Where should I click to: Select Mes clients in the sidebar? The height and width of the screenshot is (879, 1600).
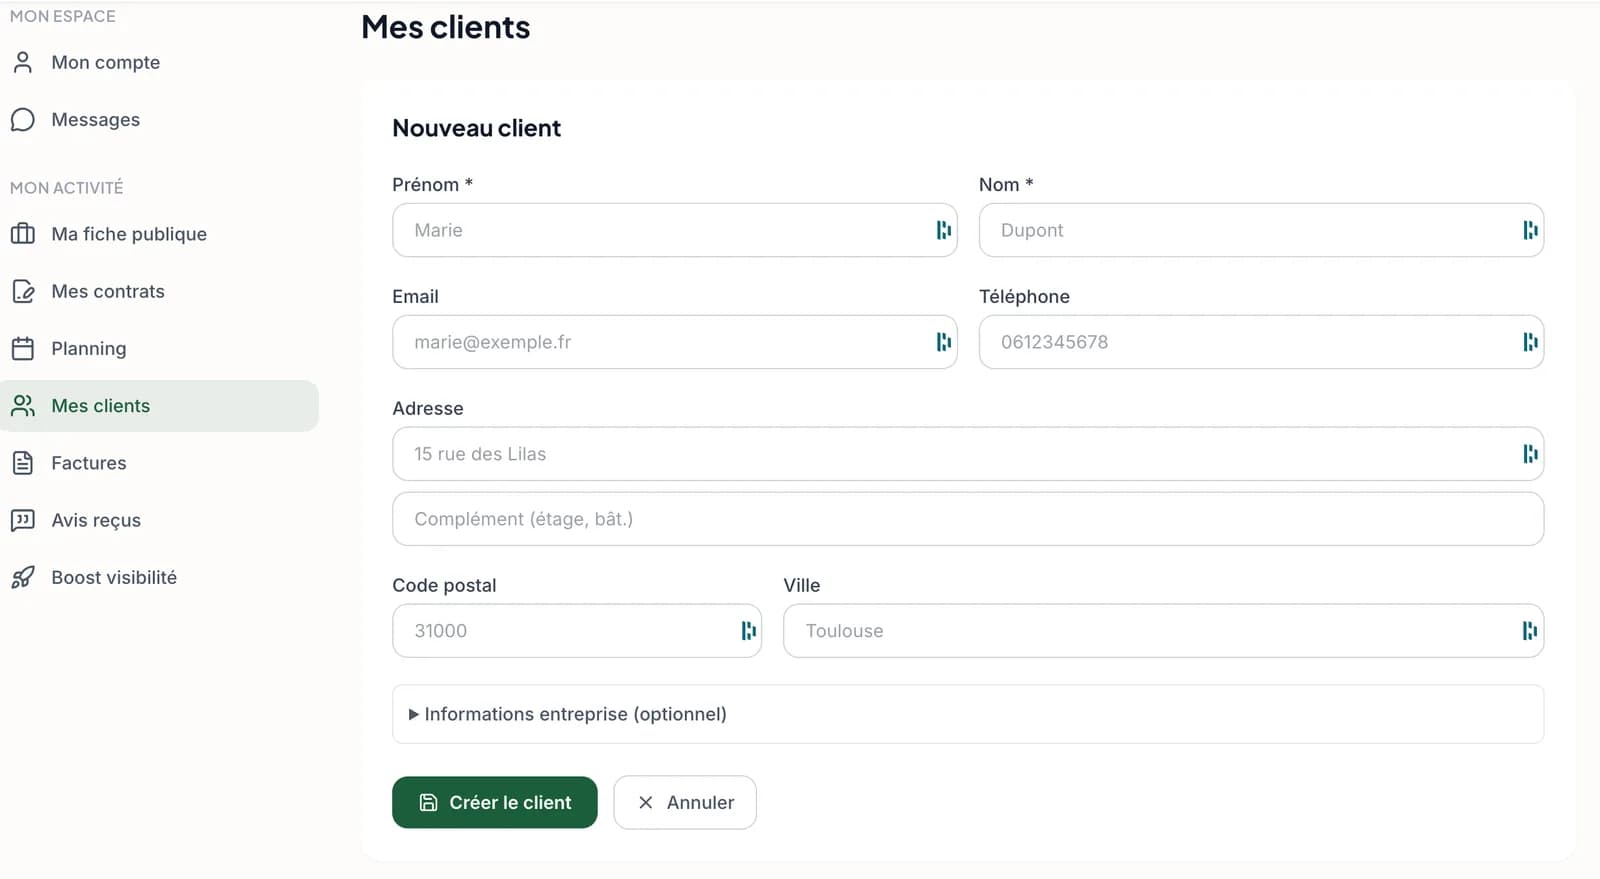tap(160, 406)
